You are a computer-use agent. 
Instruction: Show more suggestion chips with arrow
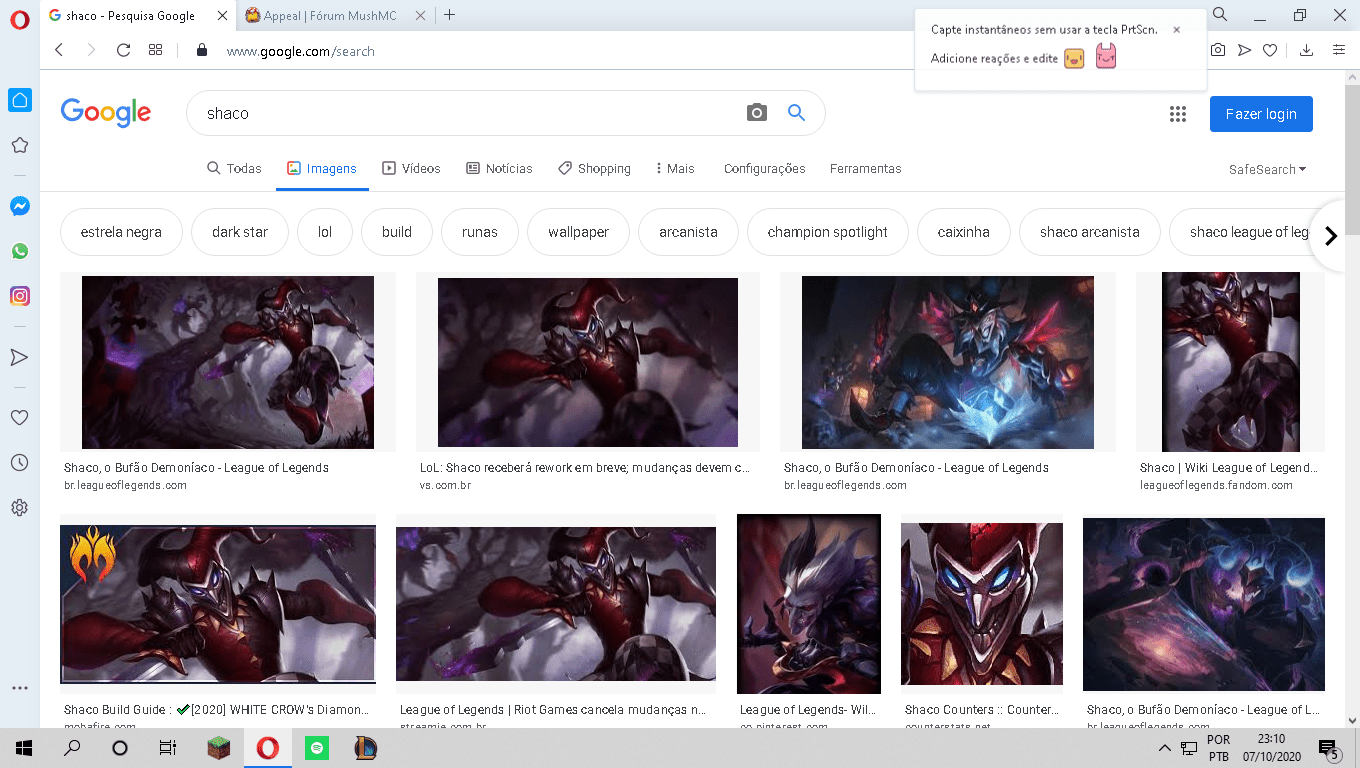(1330, 236)
